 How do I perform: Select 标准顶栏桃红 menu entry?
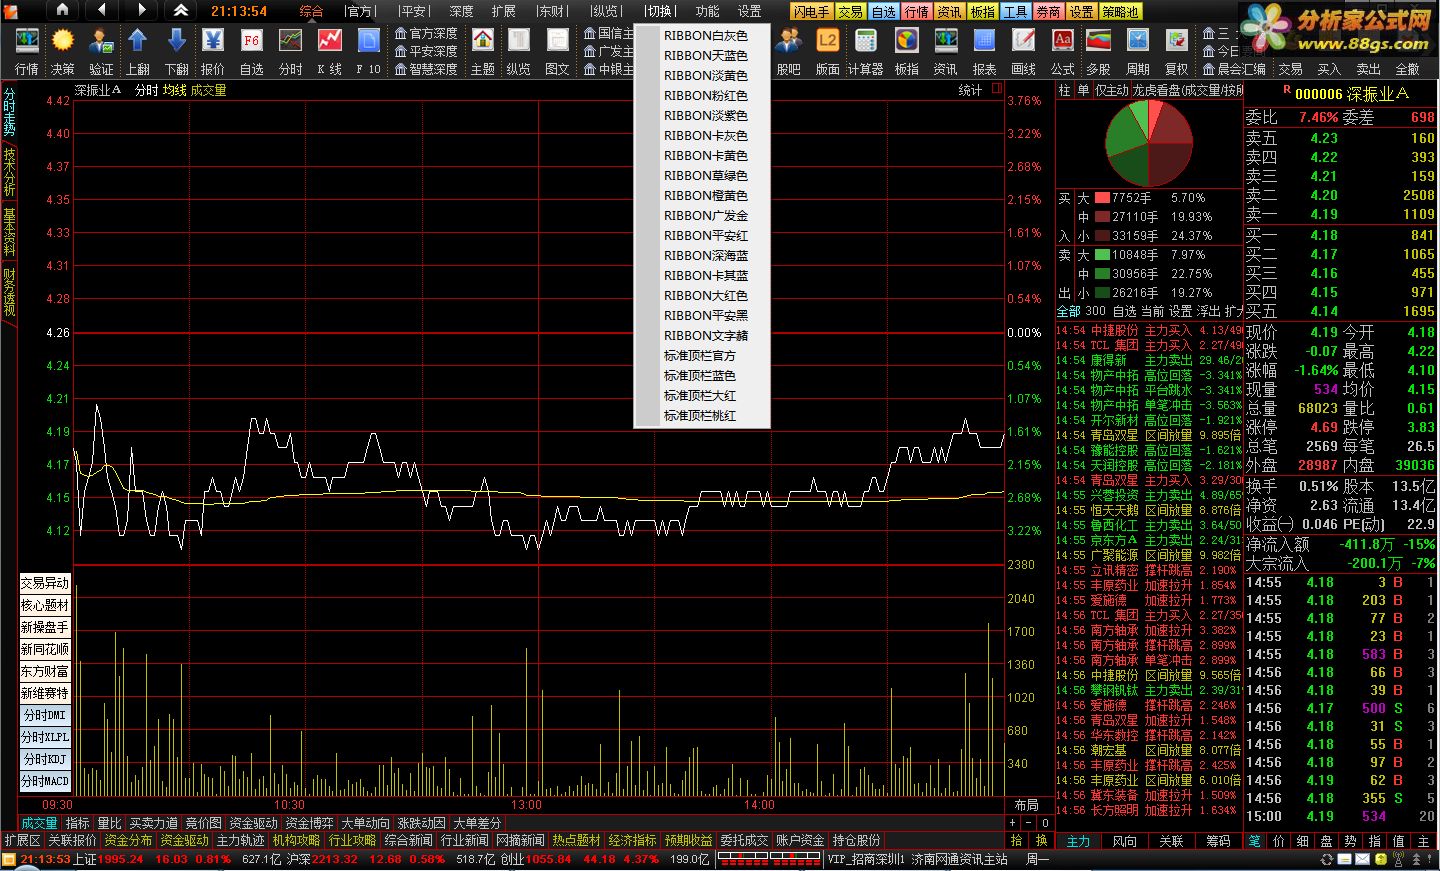702,415
